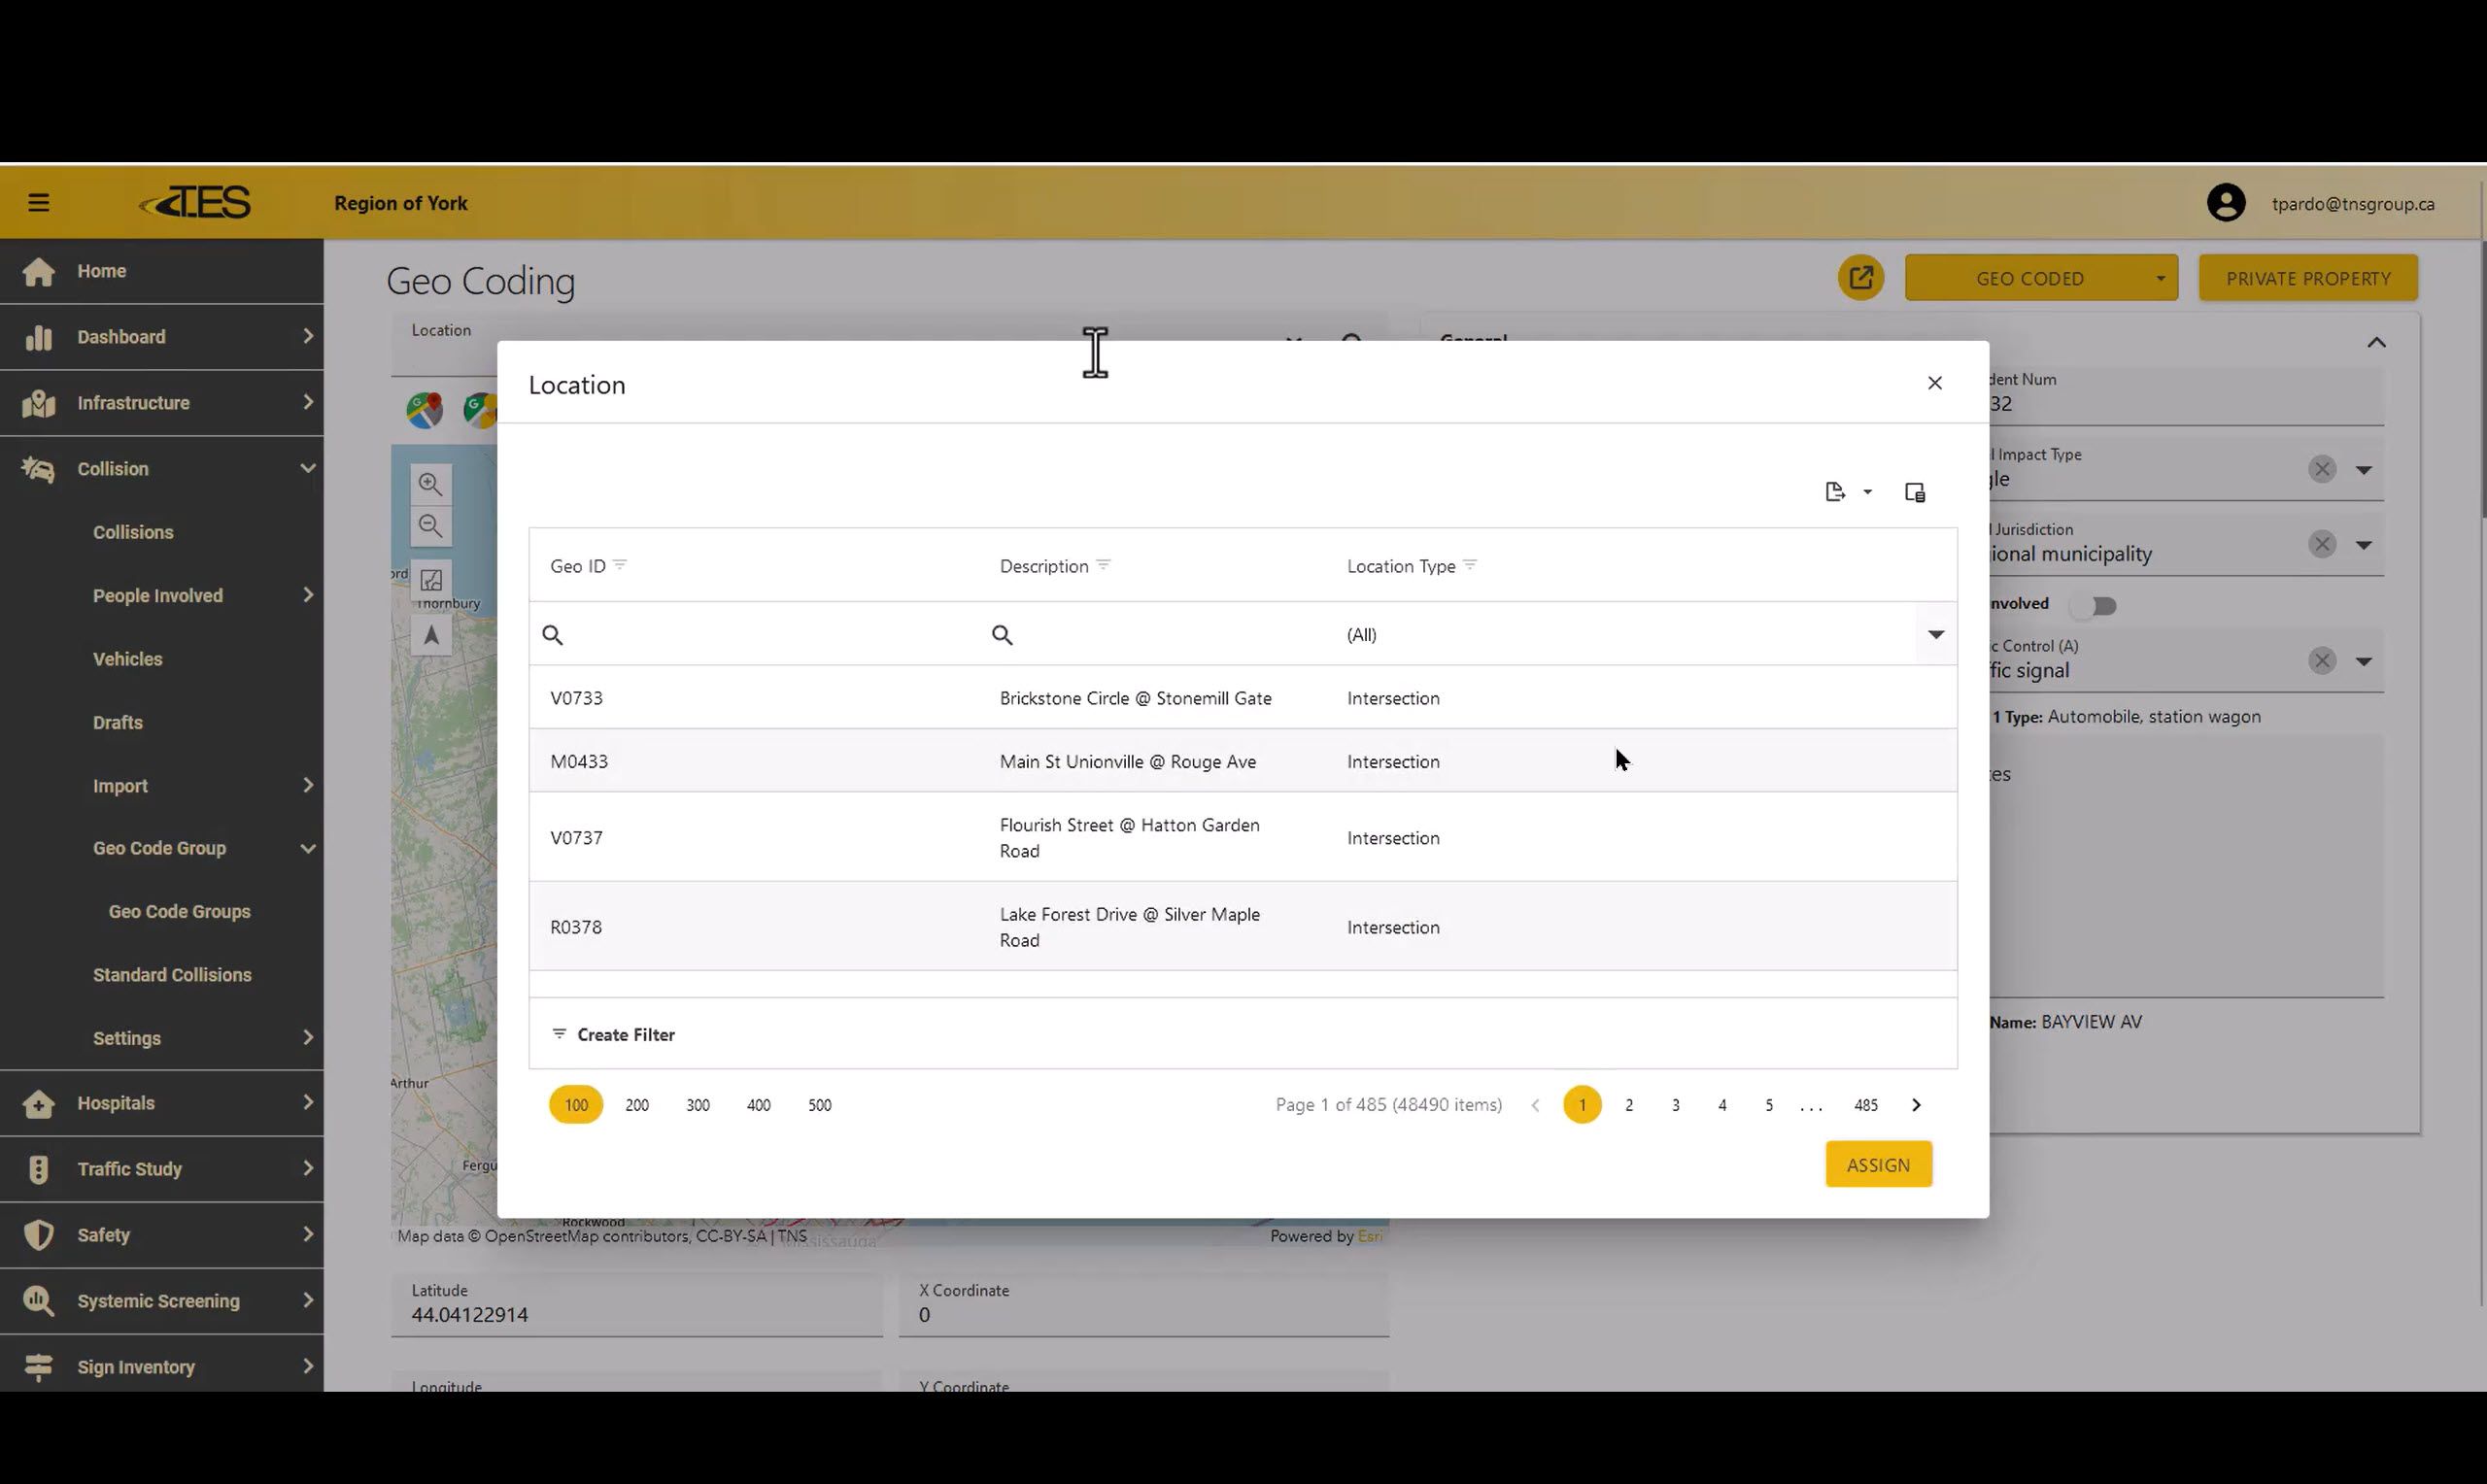Click the export data icon in dialog
Image resolution: width=2487 pixels, height=1484 pixels.
1835,491
